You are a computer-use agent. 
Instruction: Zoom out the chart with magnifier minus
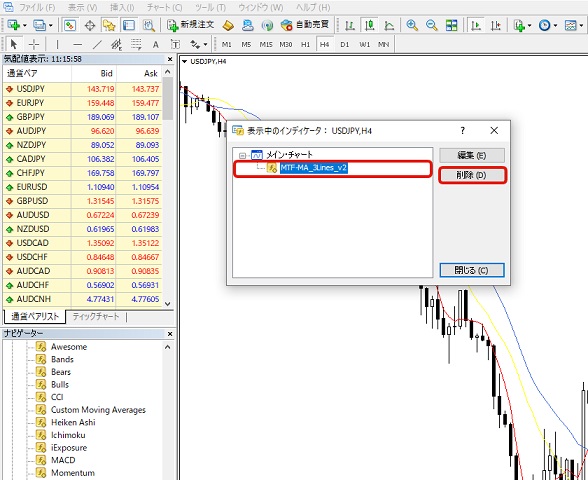point(432,25)
